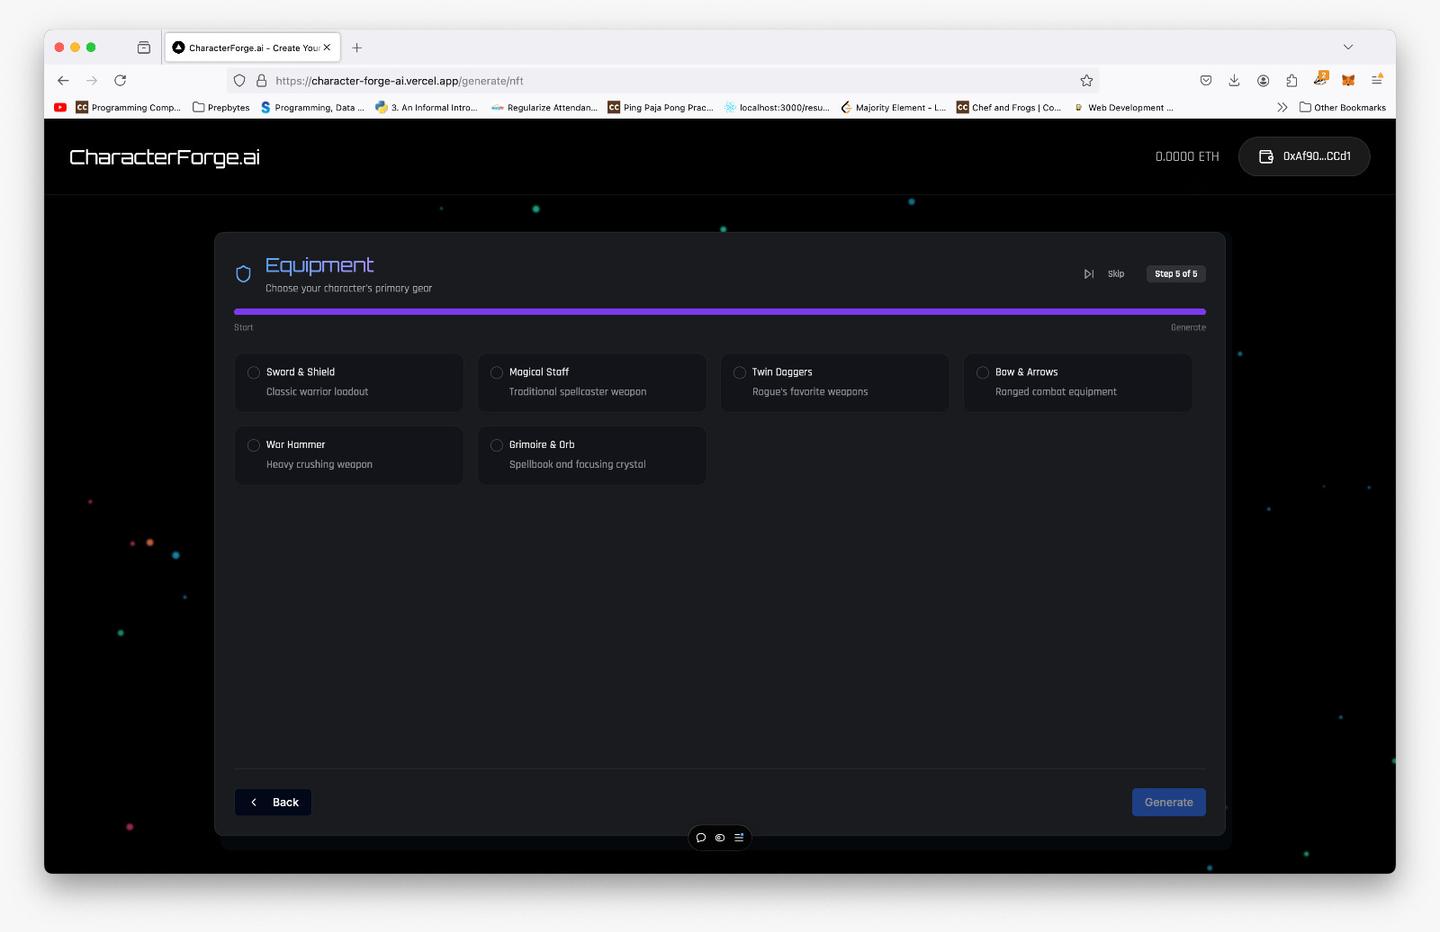The height and width of the screenshot is (932, 1440).
Task: Select the War Hammer radio option
Action: point(254,445)
